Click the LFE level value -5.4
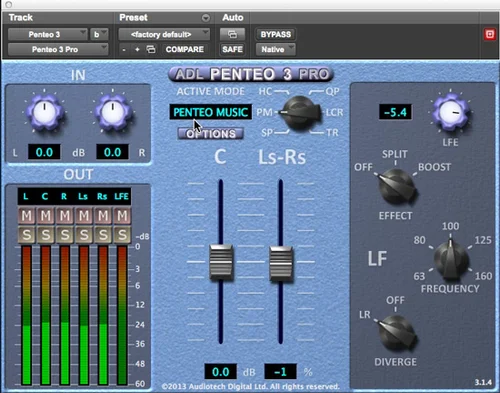The width and height of the screenshot is (500, 393). pyautogui.click(x=395, y=112)
